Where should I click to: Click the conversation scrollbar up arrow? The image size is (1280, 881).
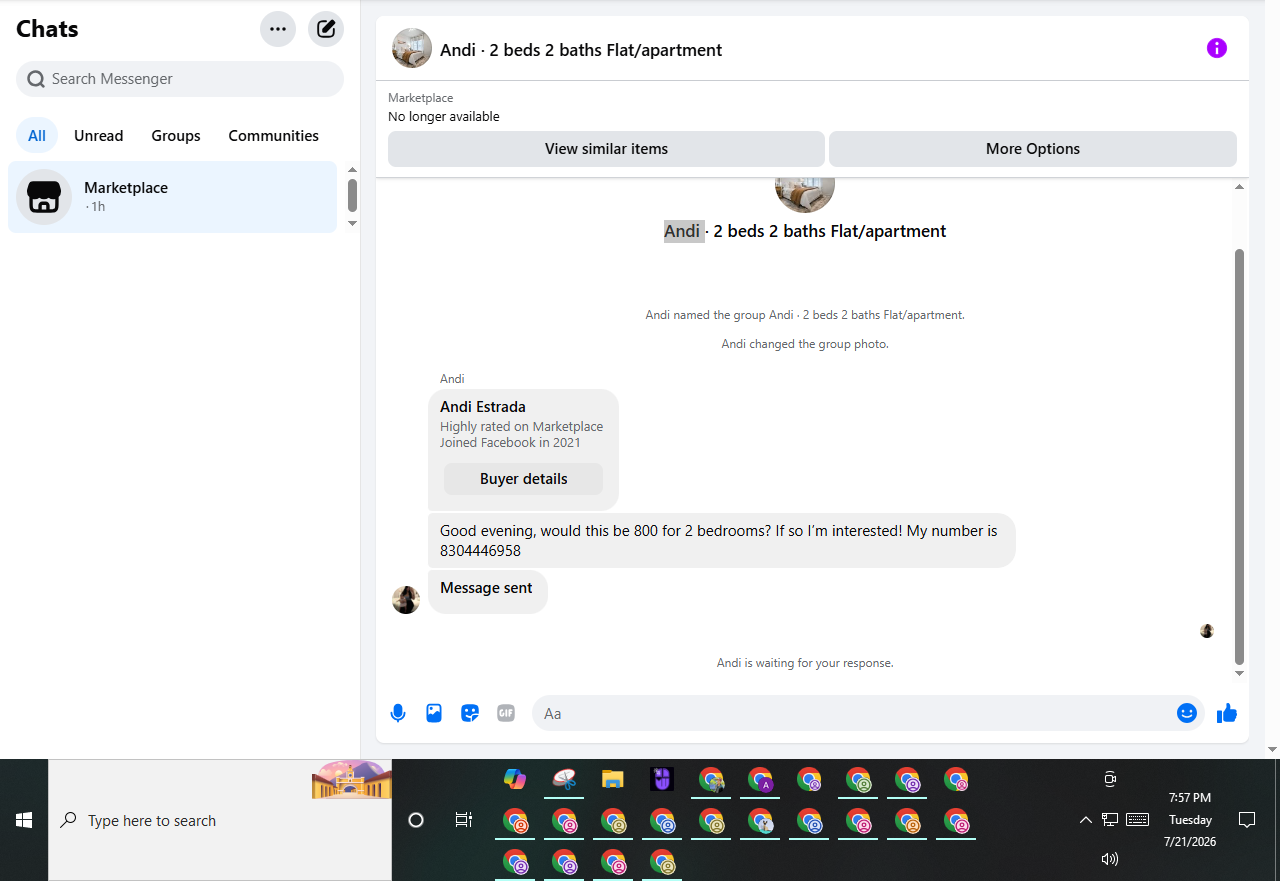(x=1240, y=187)
